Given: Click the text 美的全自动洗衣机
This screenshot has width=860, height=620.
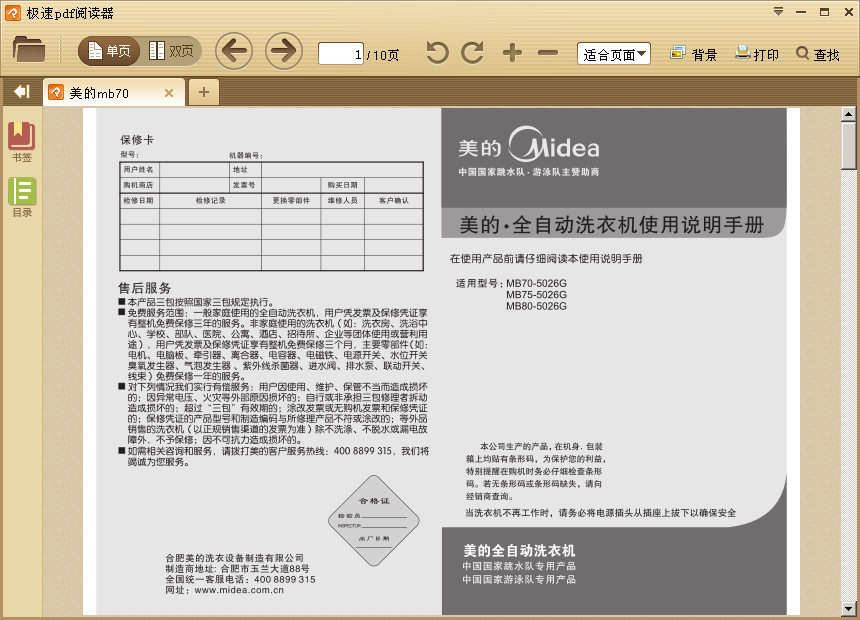Looking at the screenshot, I should pyautogui.click(x=519, y=551).
